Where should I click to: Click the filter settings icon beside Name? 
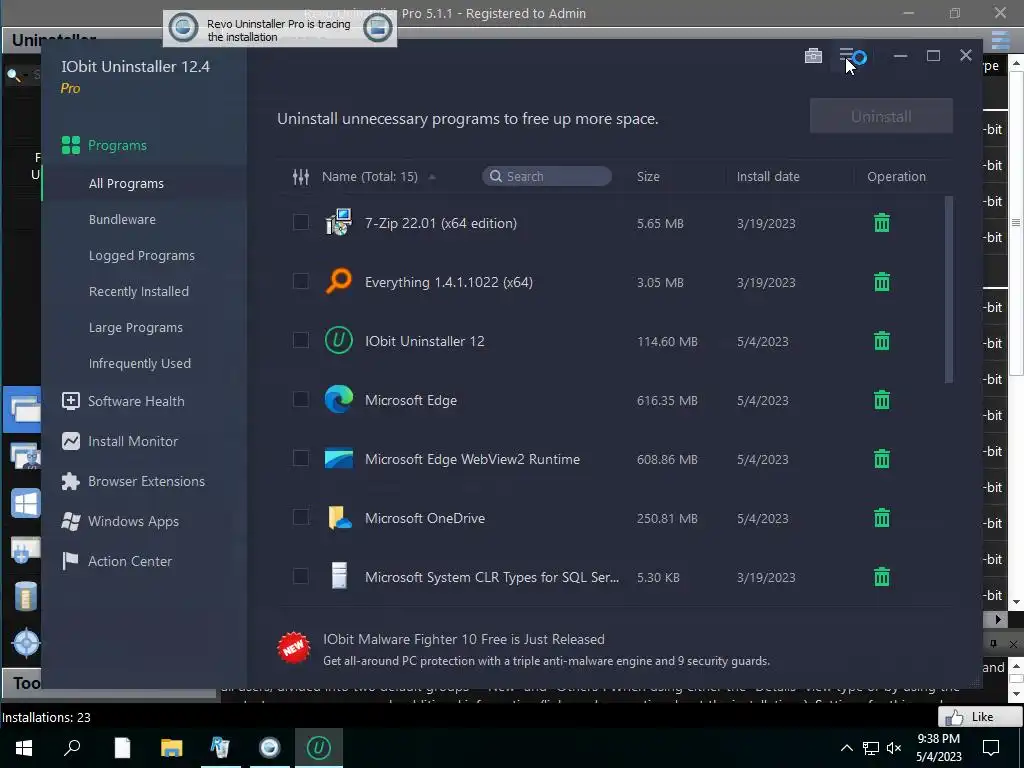300,176
